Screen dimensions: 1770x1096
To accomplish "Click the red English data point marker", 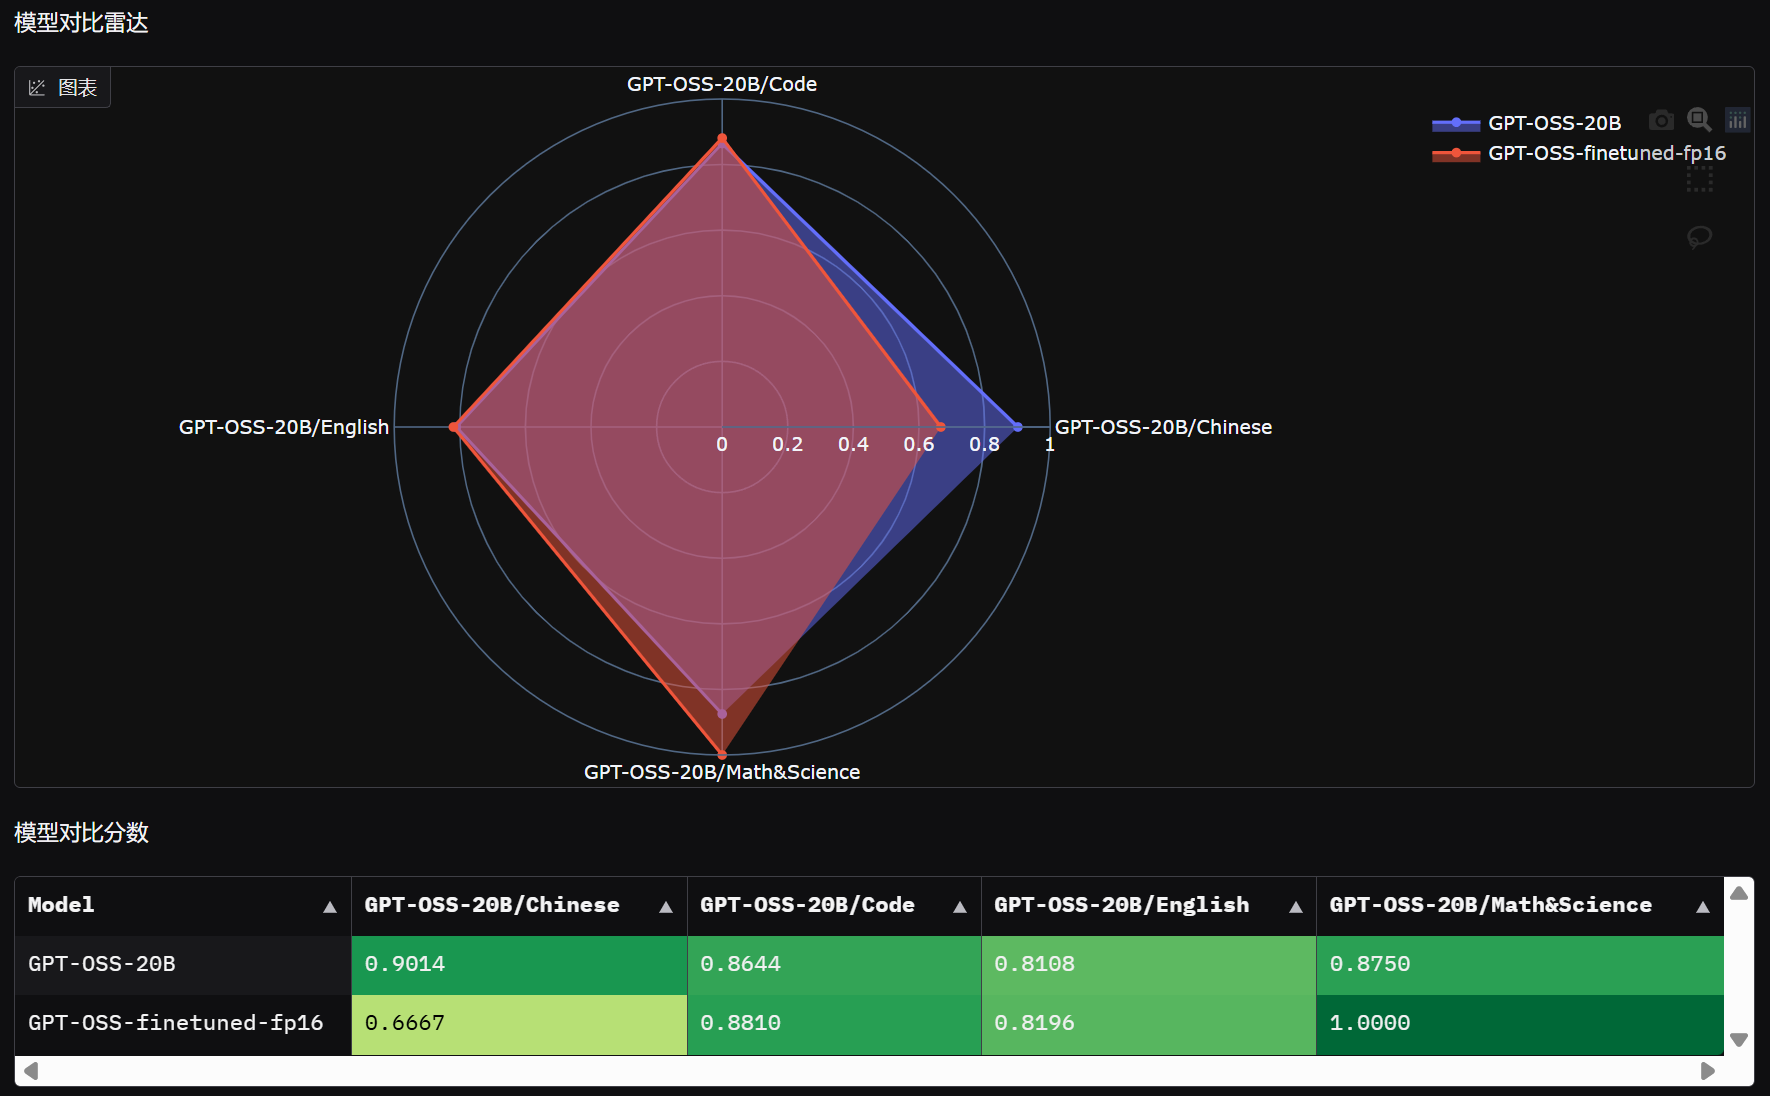I will 453,427.
